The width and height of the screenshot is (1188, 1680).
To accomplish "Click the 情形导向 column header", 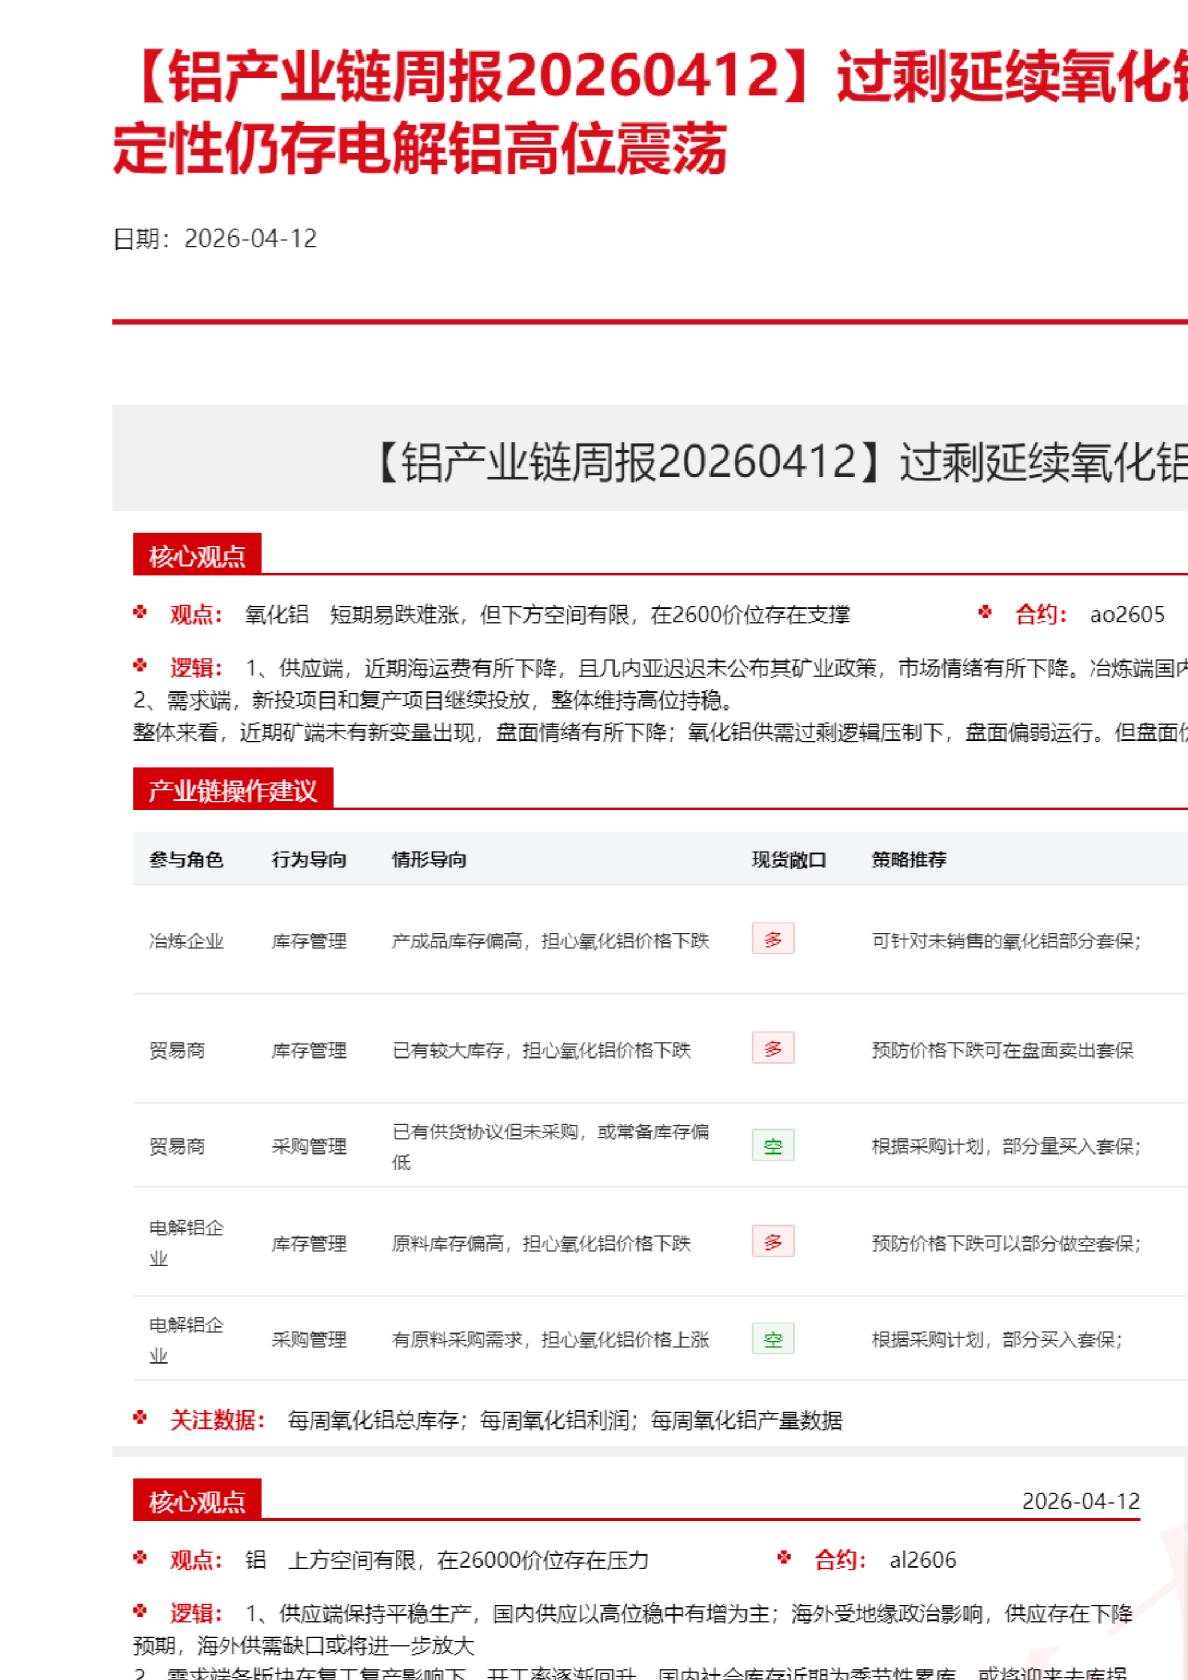I will click(429, 859).
